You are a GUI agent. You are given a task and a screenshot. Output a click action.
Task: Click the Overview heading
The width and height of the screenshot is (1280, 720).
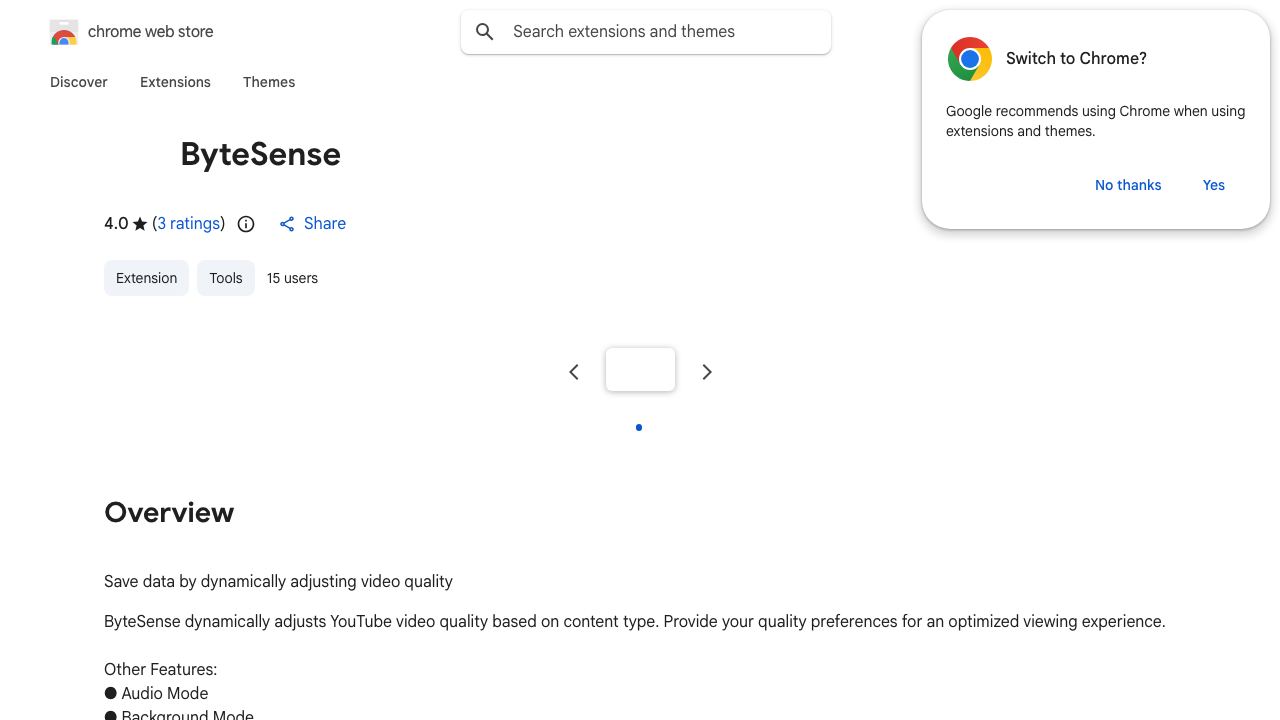tap(169, 512)
